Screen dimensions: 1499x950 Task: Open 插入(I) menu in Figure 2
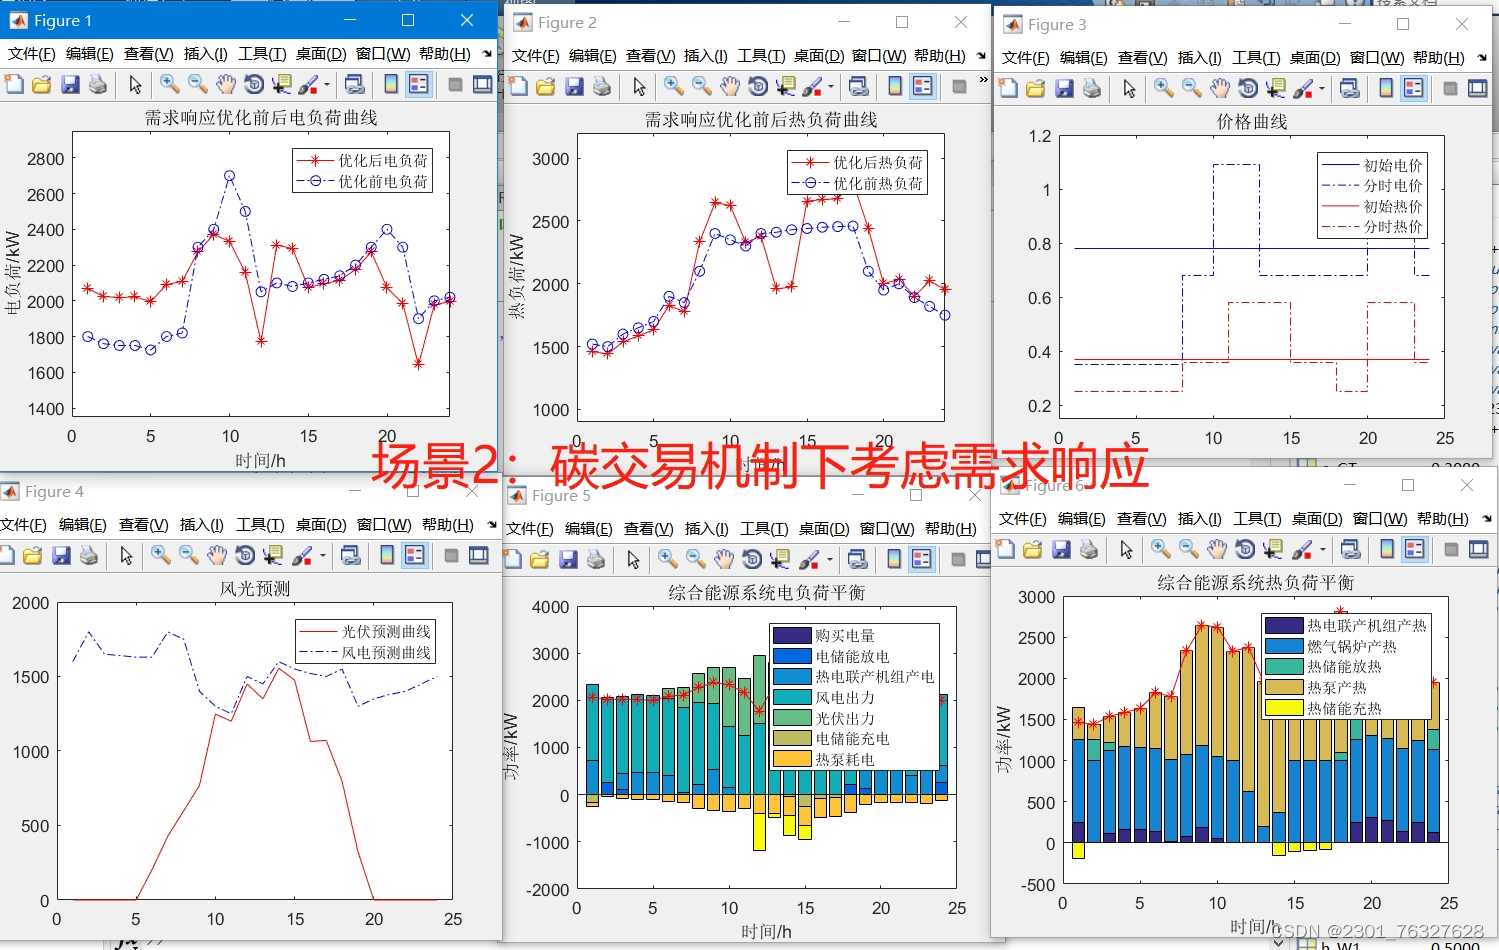click(x=706, y=56)
